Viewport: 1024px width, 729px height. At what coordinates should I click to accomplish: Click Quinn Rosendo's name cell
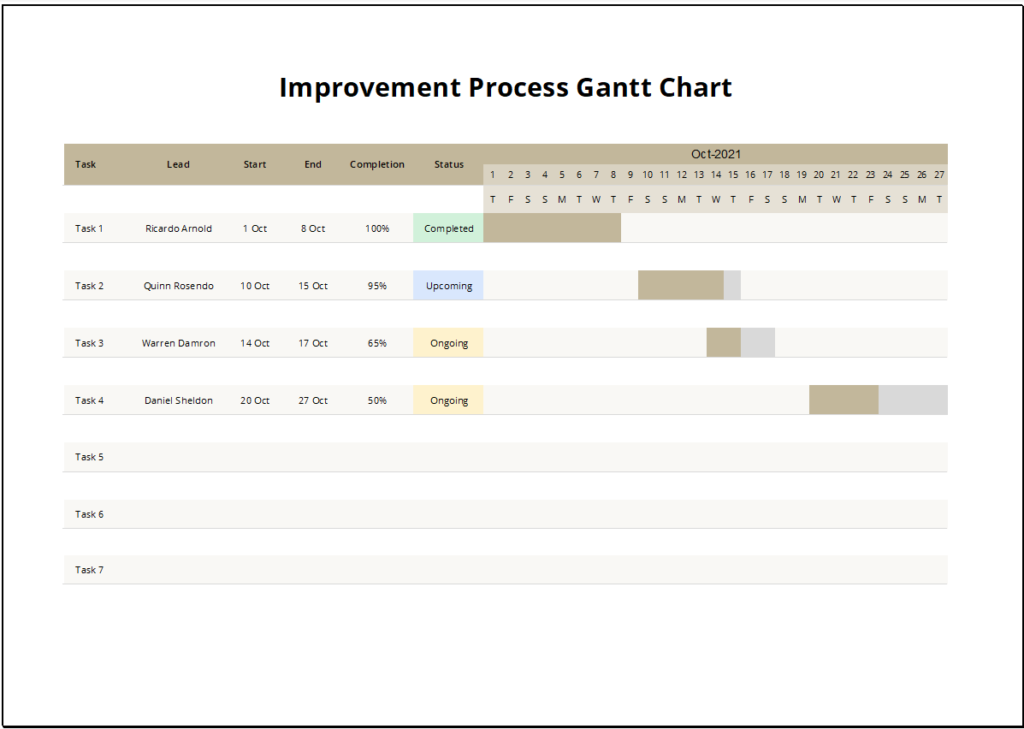pos(178,285)
